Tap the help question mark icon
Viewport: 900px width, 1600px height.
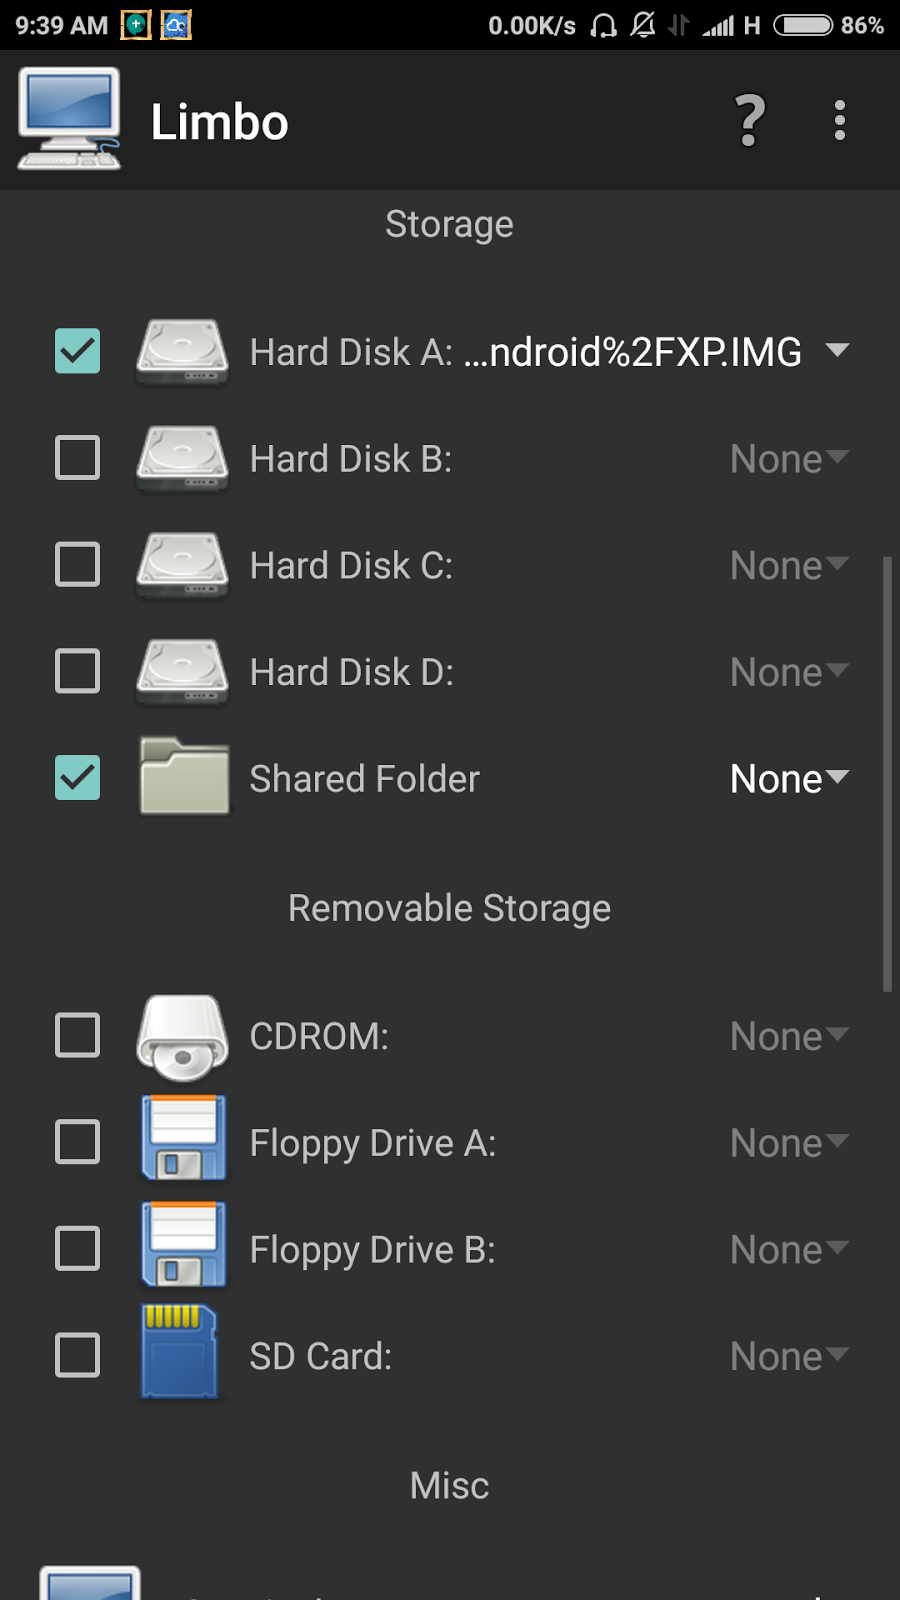pyautogui.click(x=750, y=121)
